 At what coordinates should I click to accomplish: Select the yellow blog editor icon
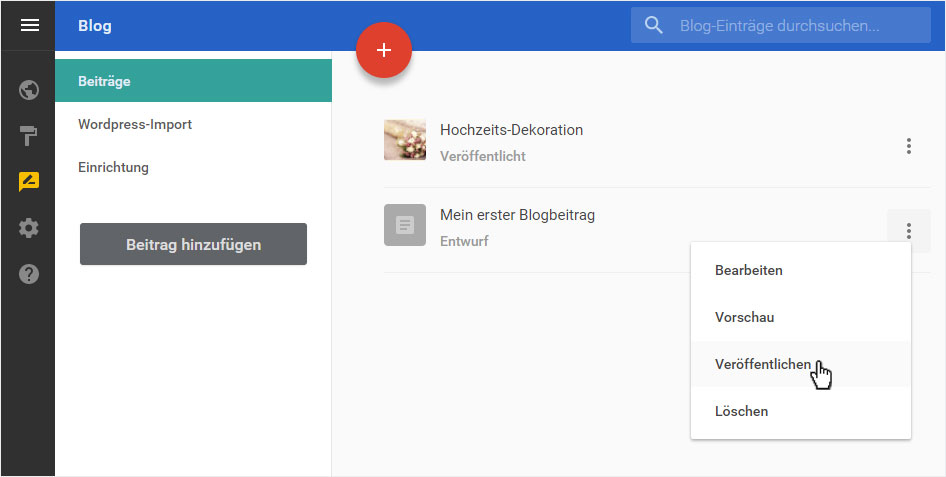tap(29, 182)
